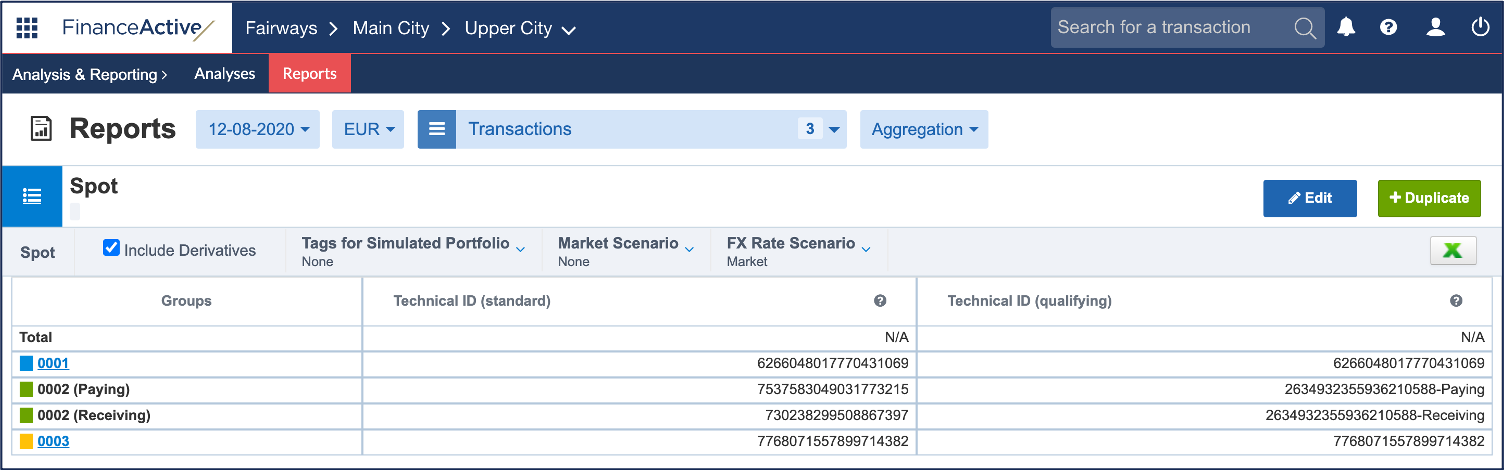The height and width of the screenshot is (470, 1504).
Task: Open the help question mark icon
Action: 1388,28
